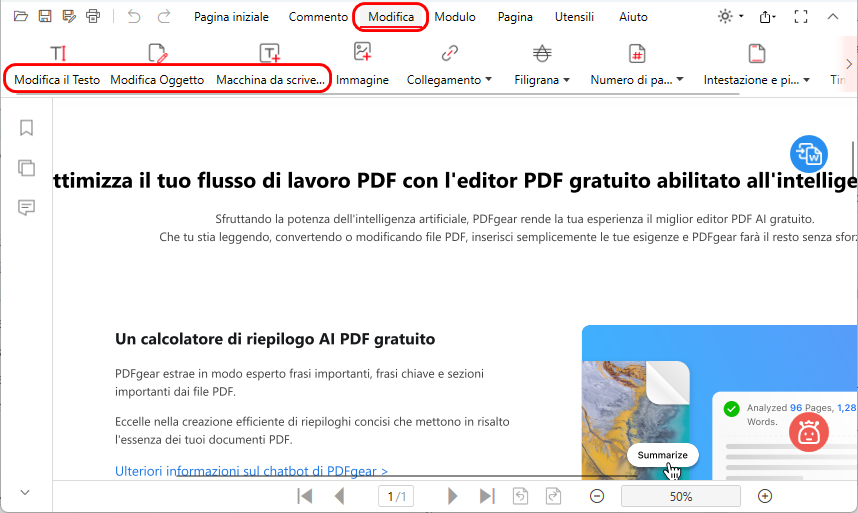Viewport: 858px width, 513px height.
Task: Click the Ulteriori informazioni sul chatbot link
Action: (251, 470)
